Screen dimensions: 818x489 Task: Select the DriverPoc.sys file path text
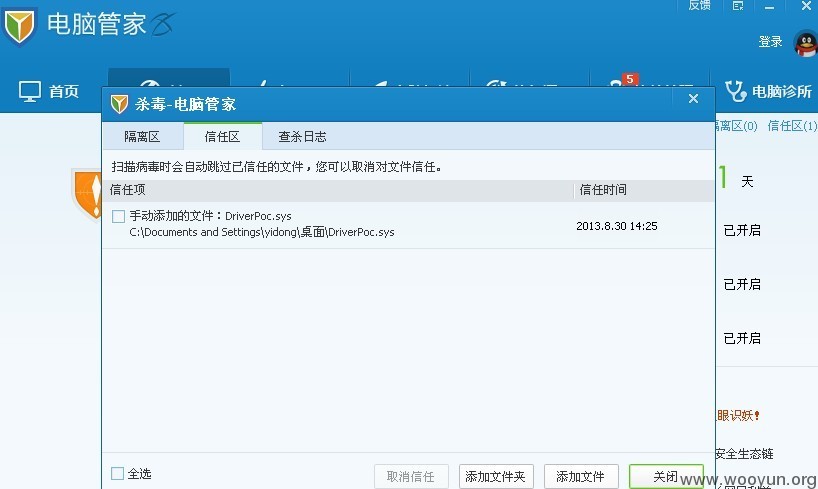(x=262, y=232)
